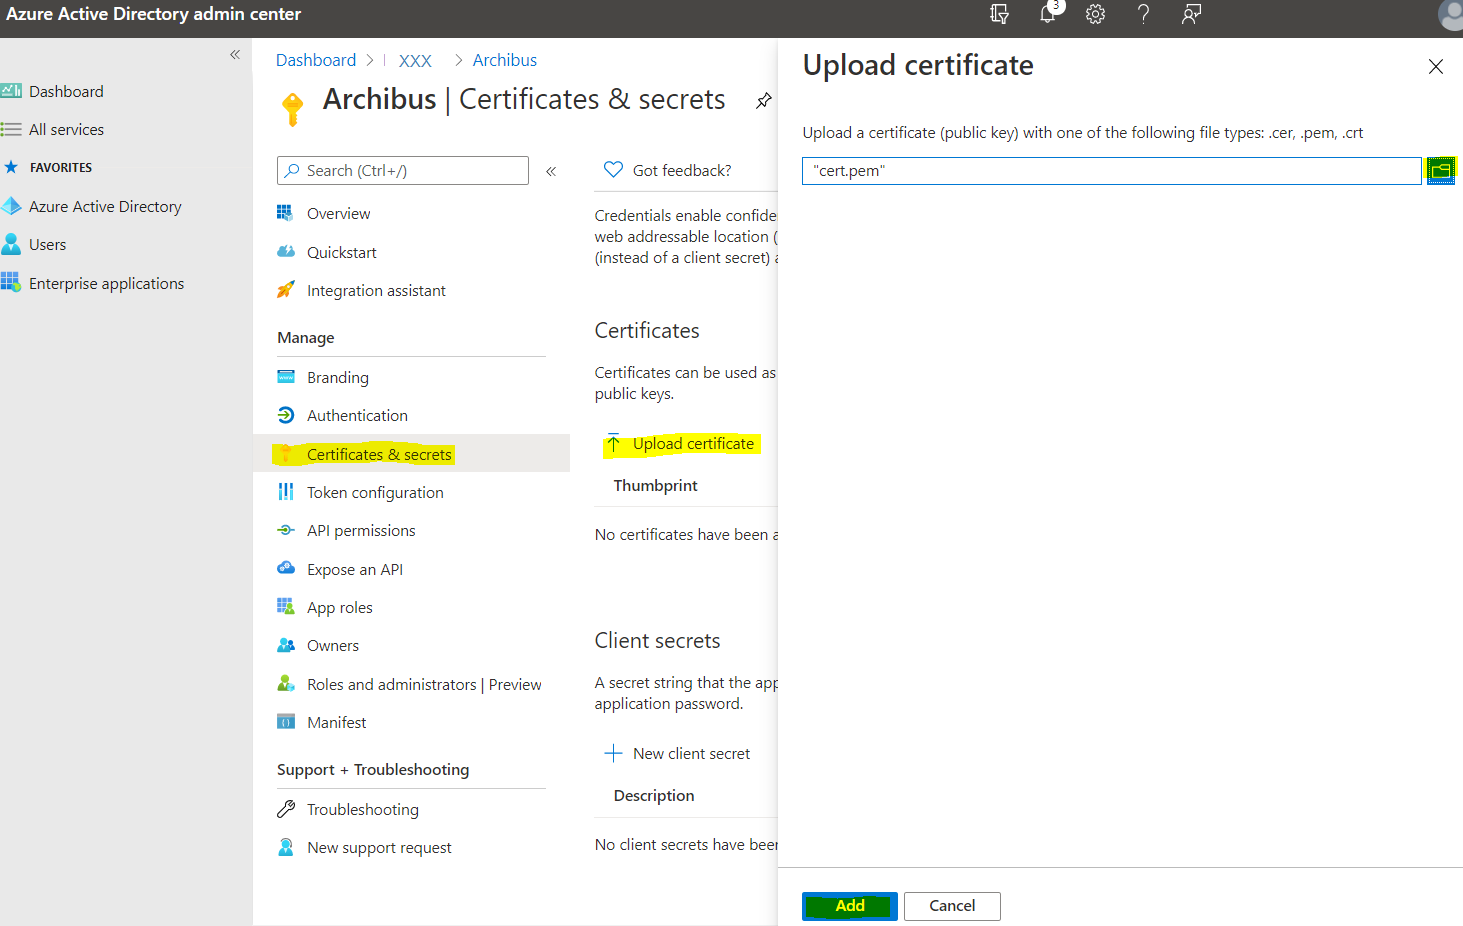Open Azure portal settings via gear icon
The image size is (1463, 926).
click(1094, 14)
